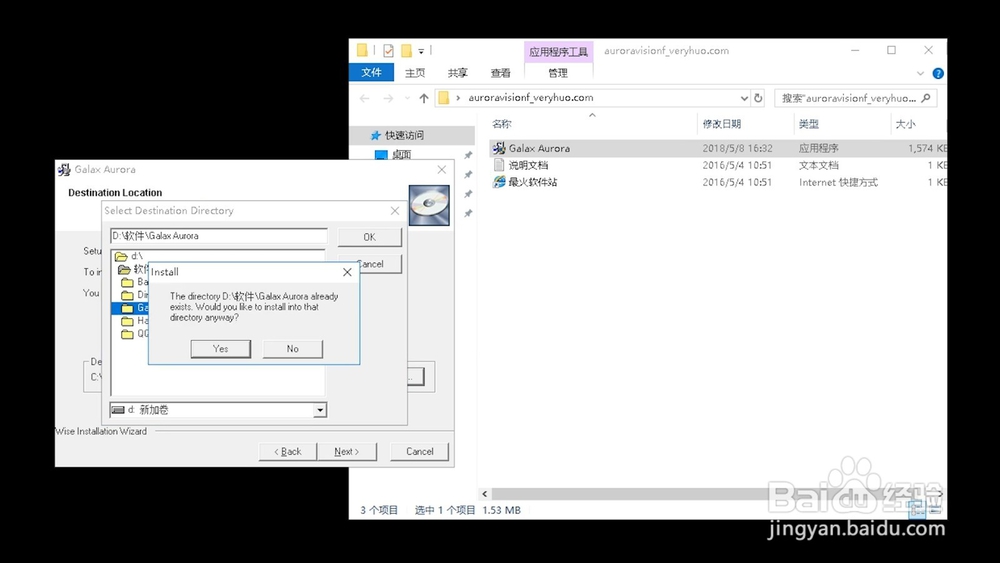Expand the Explorer ribbon chevron
The image size is (1000, 563).
(920, 73)
